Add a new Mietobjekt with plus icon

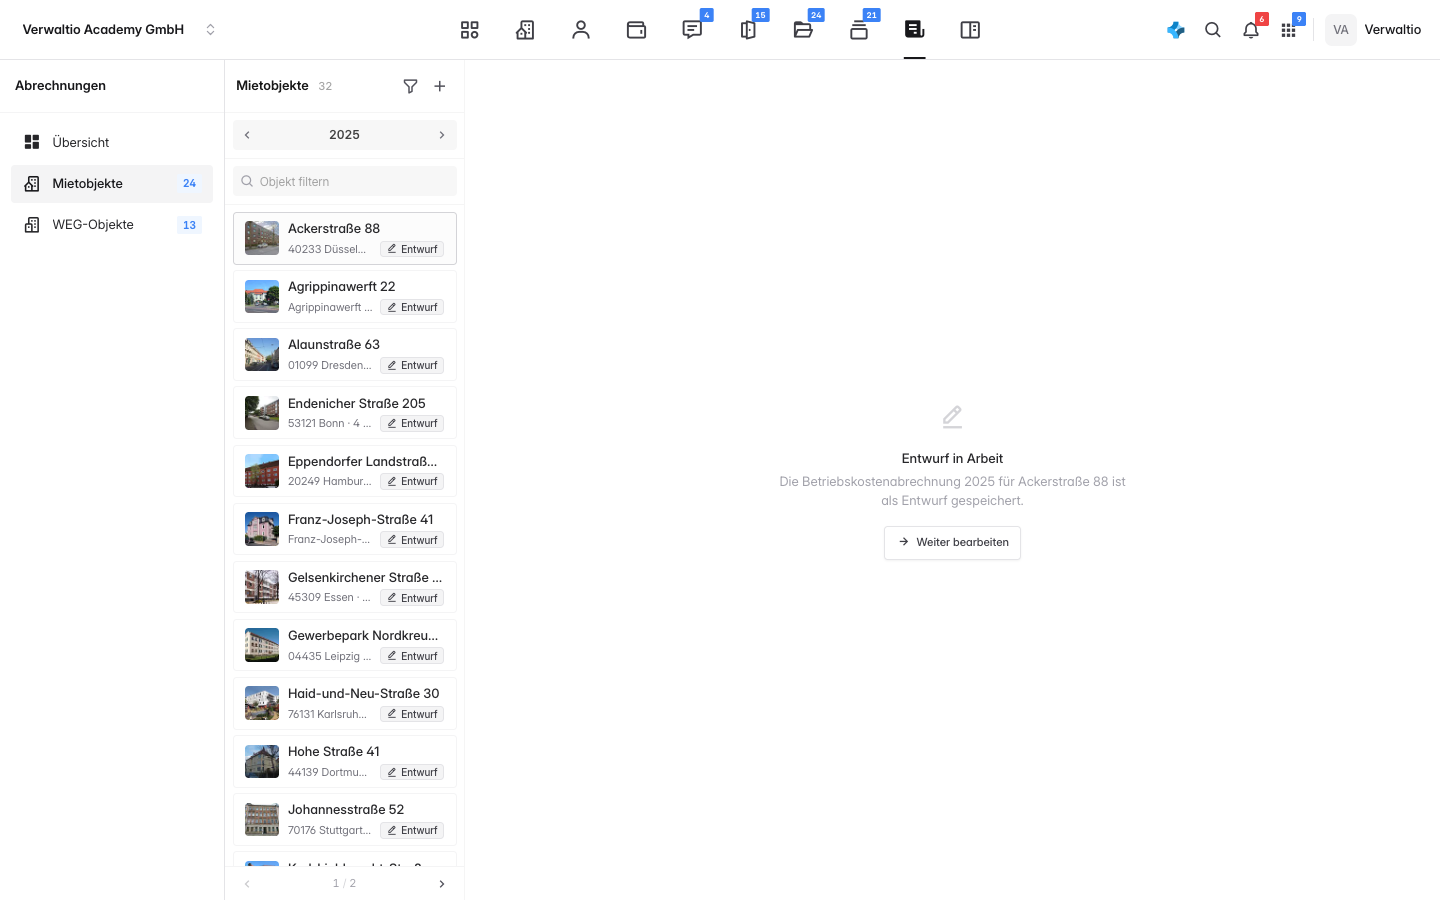[x=440, y=86]
